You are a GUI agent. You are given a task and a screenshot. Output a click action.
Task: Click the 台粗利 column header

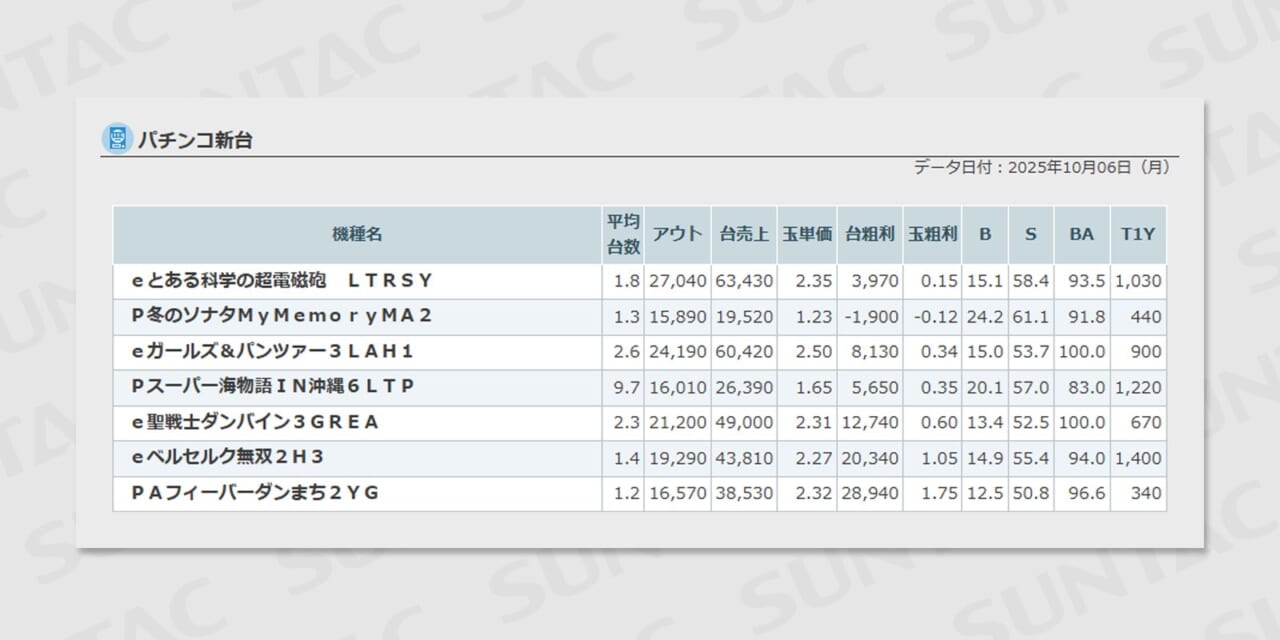pyautogui.click(x=869, y=234)
